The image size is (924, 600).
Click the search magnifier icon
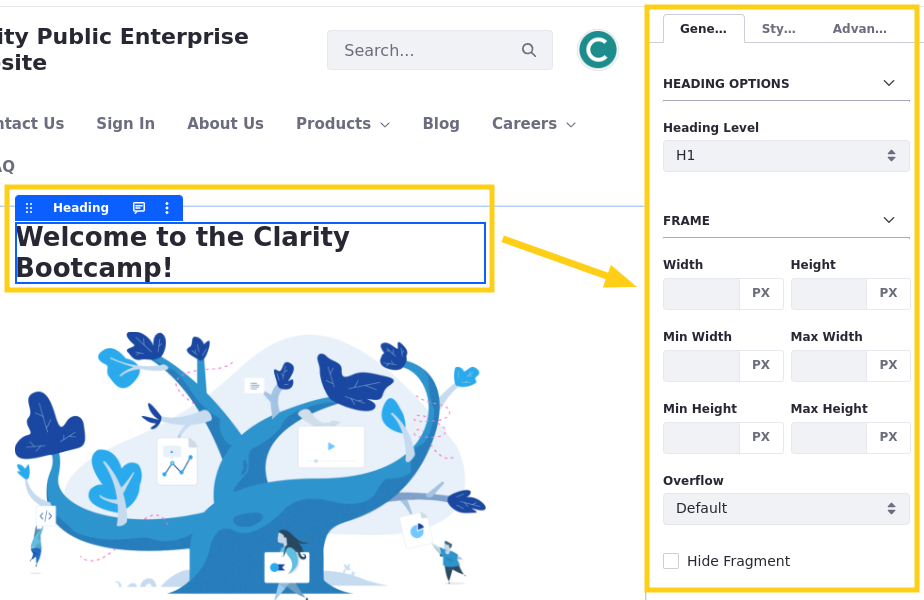[529, 50]
